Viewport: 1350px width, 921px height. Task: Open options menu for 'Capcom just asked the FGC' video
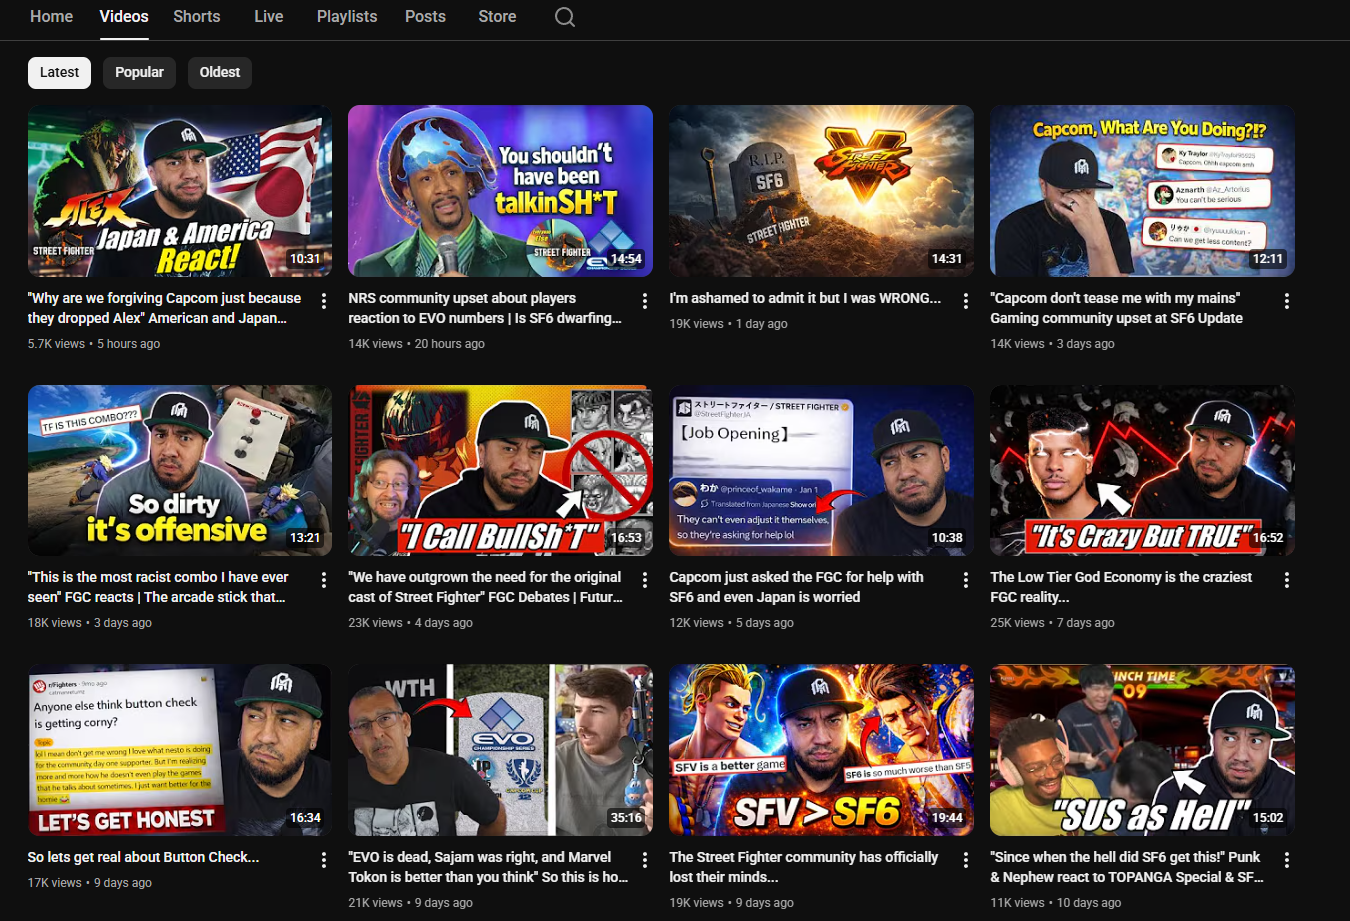(966, 580)
